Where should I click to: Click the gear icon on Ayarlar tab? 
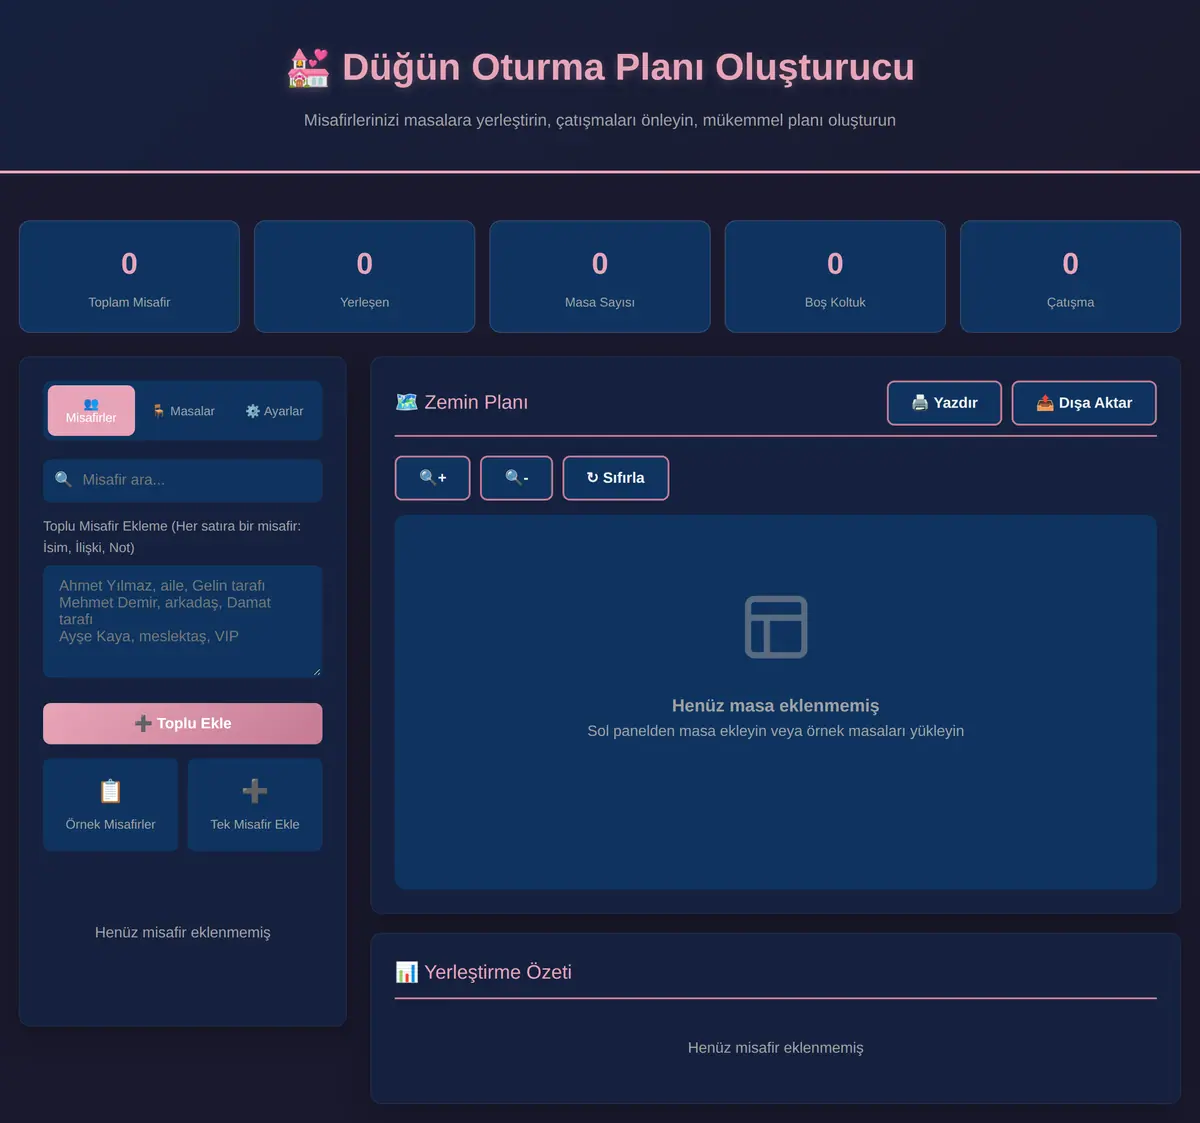click(252, 411)
